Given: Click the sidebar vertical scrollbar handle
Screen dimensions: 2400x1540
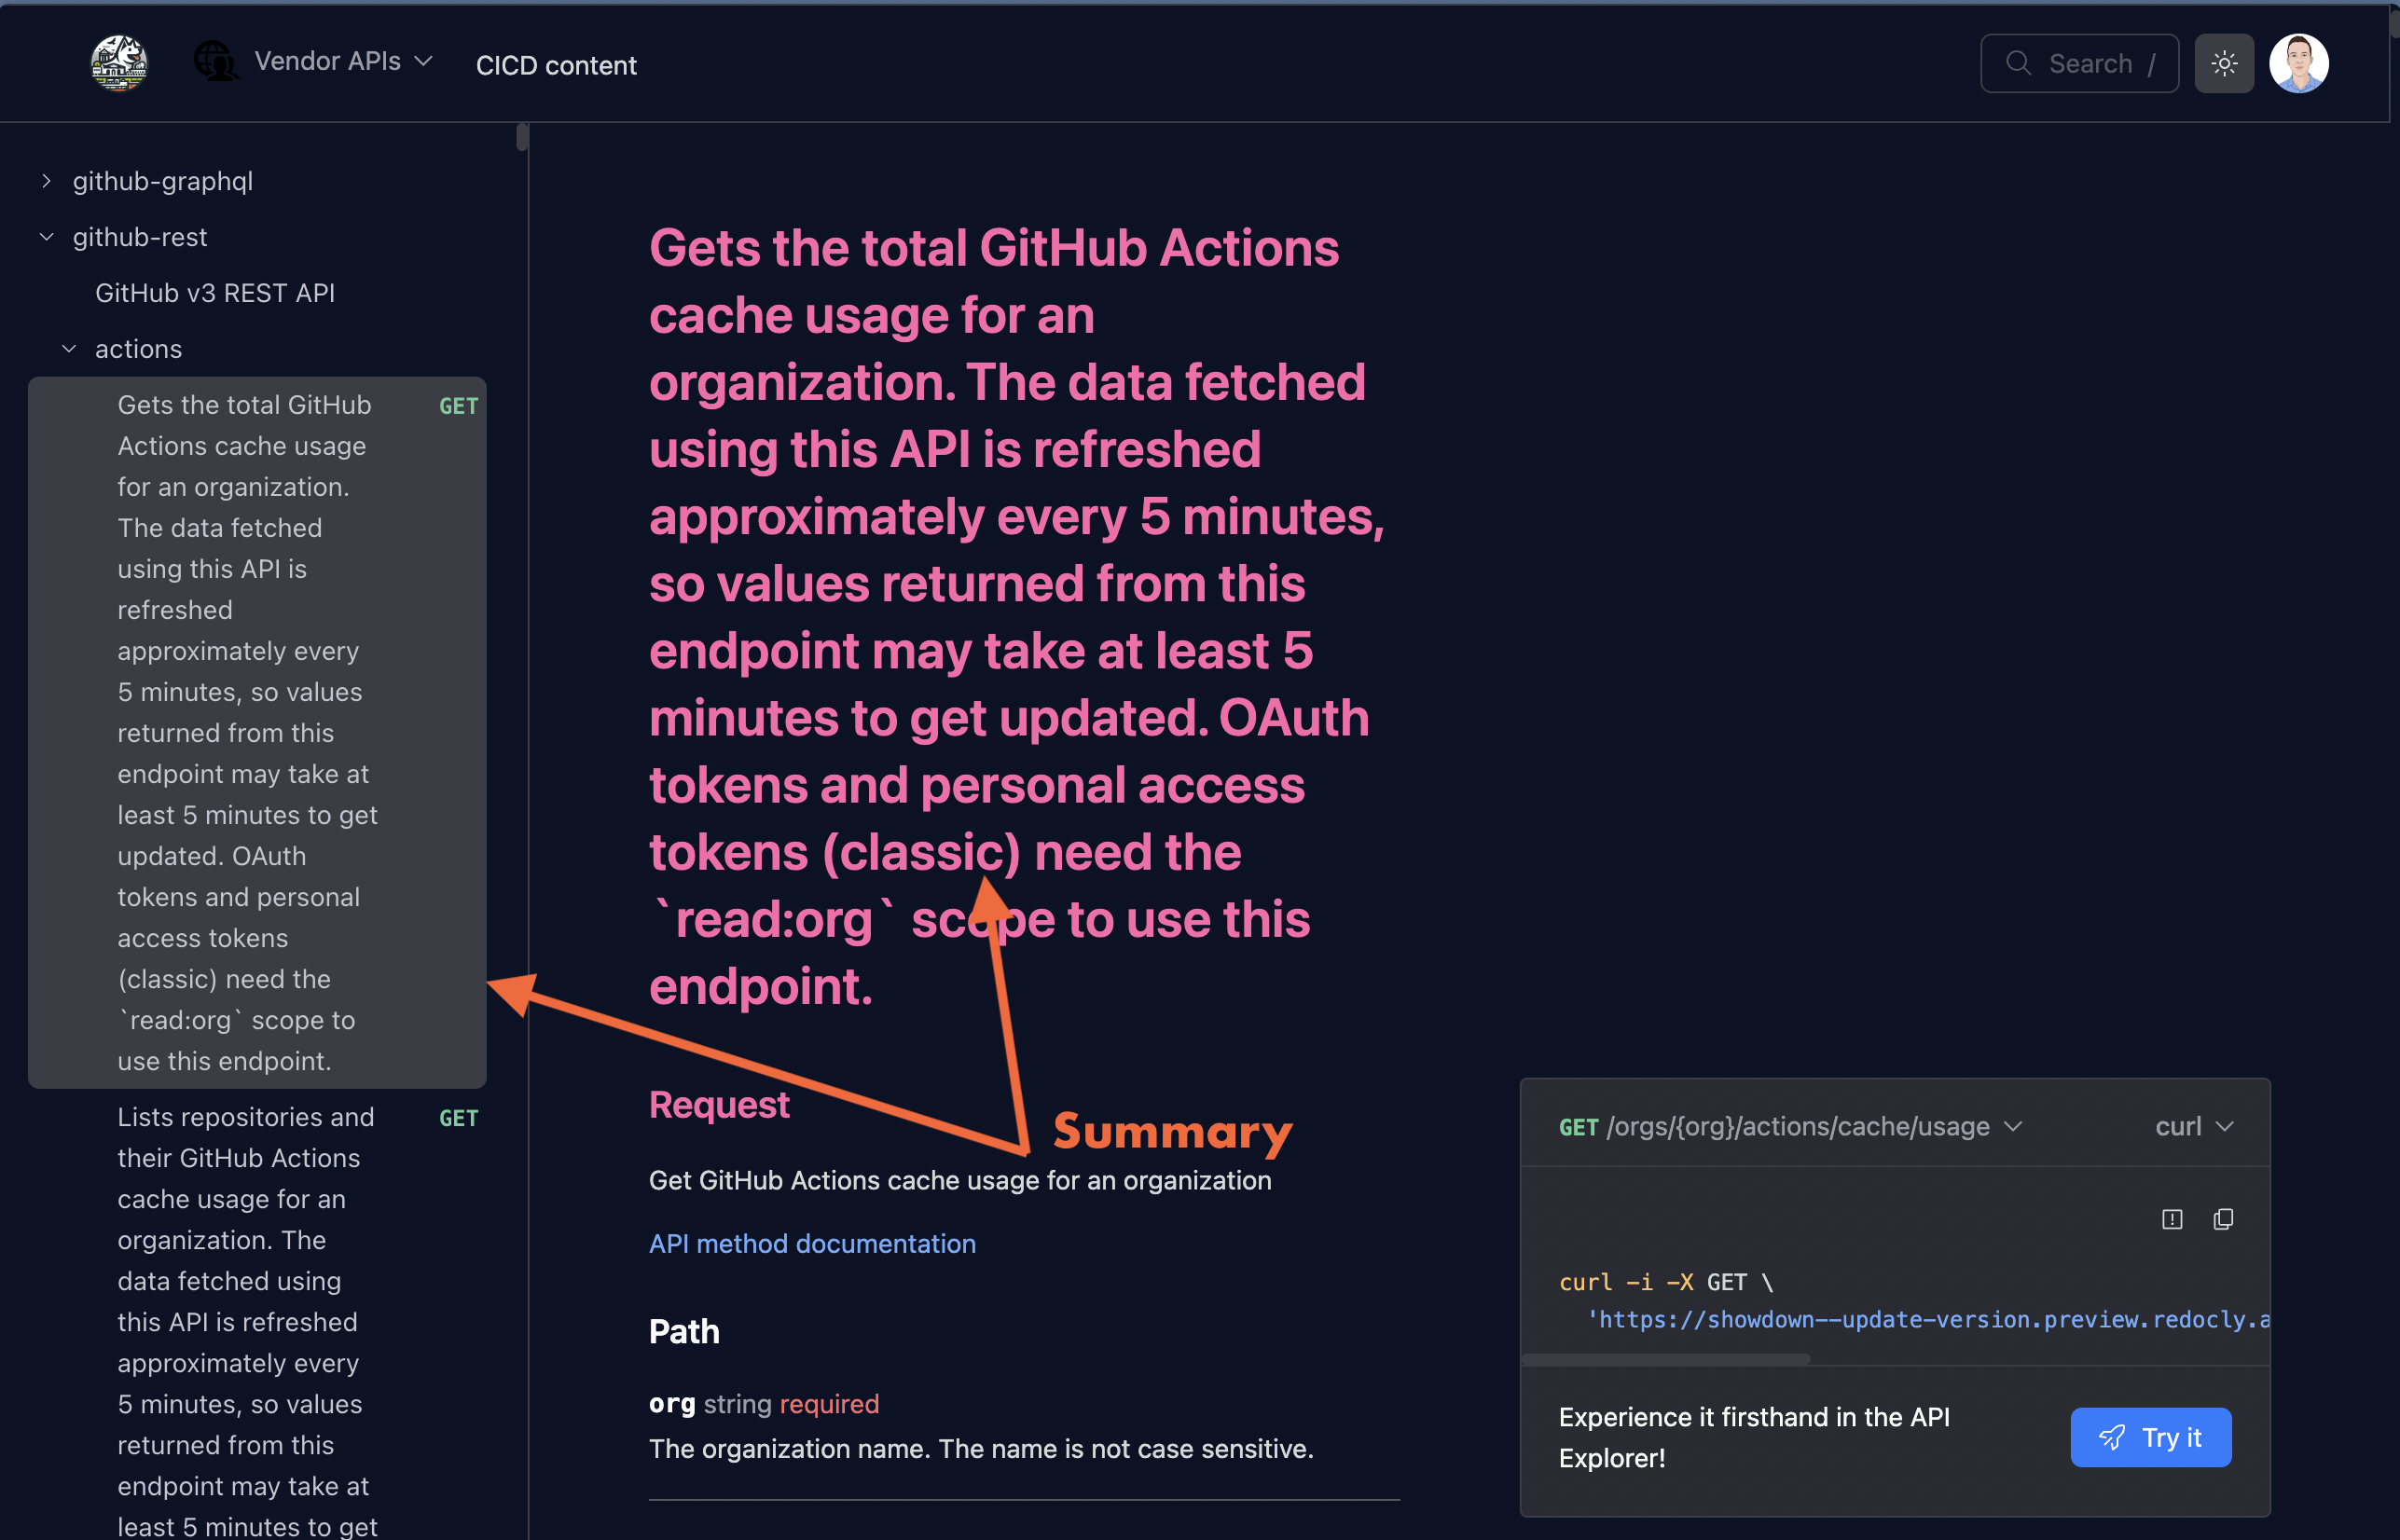Looking at the screenshot, I should coord(522,137).
